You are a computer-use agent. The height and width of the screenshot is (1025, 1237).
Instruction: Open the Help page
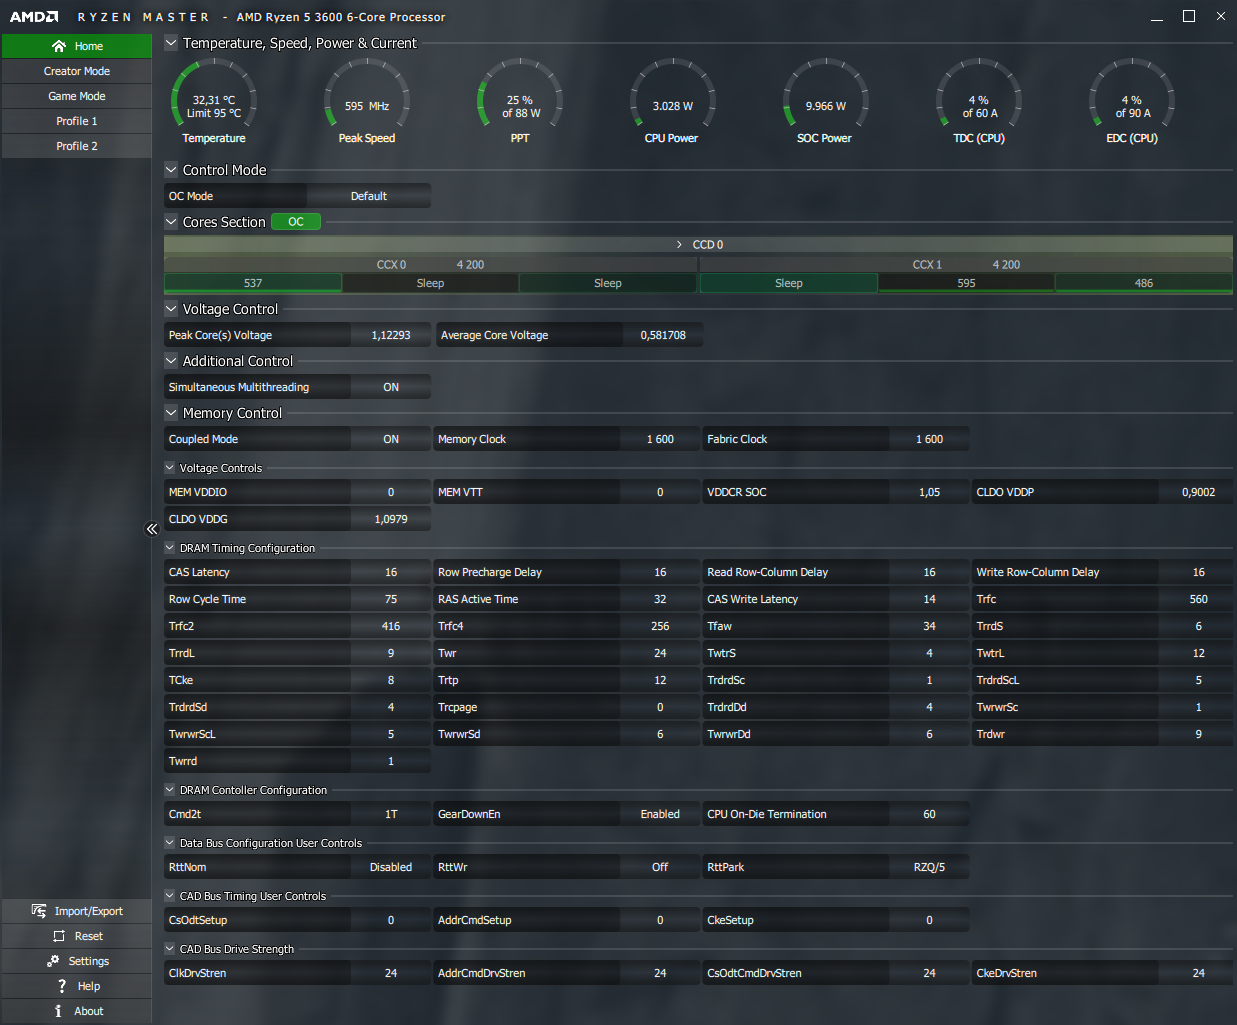click(x=76, y=986)
